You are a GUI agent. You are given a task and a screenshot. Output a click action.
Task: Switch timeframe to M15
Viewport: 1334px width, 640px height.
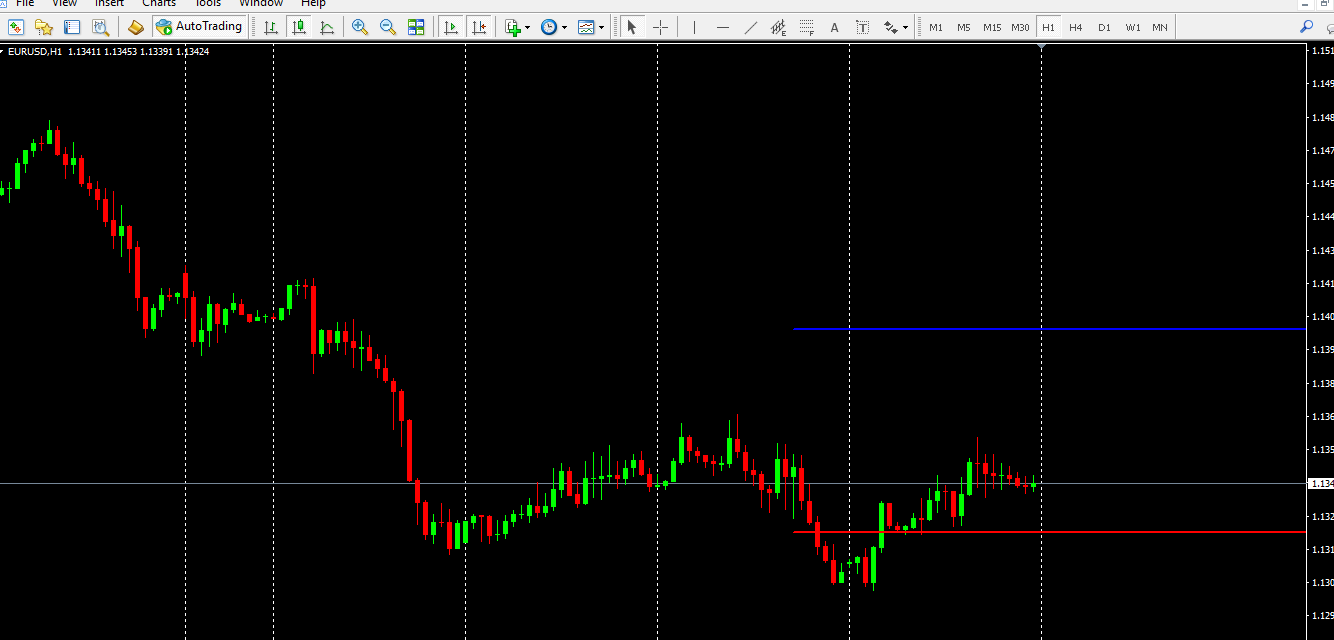tap(992, 27)
